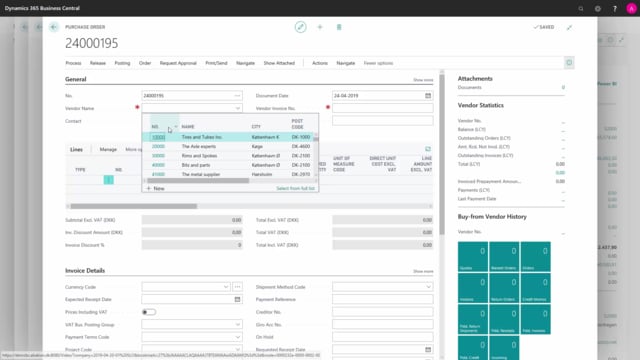640x360 pixels.
Task: Click the pencil edit icon in header
Action: pos(300,27)
